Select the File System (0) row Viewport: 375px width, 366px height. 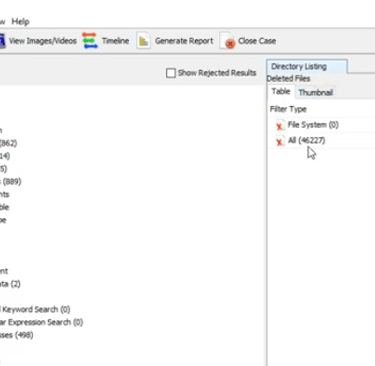point(322,125)
